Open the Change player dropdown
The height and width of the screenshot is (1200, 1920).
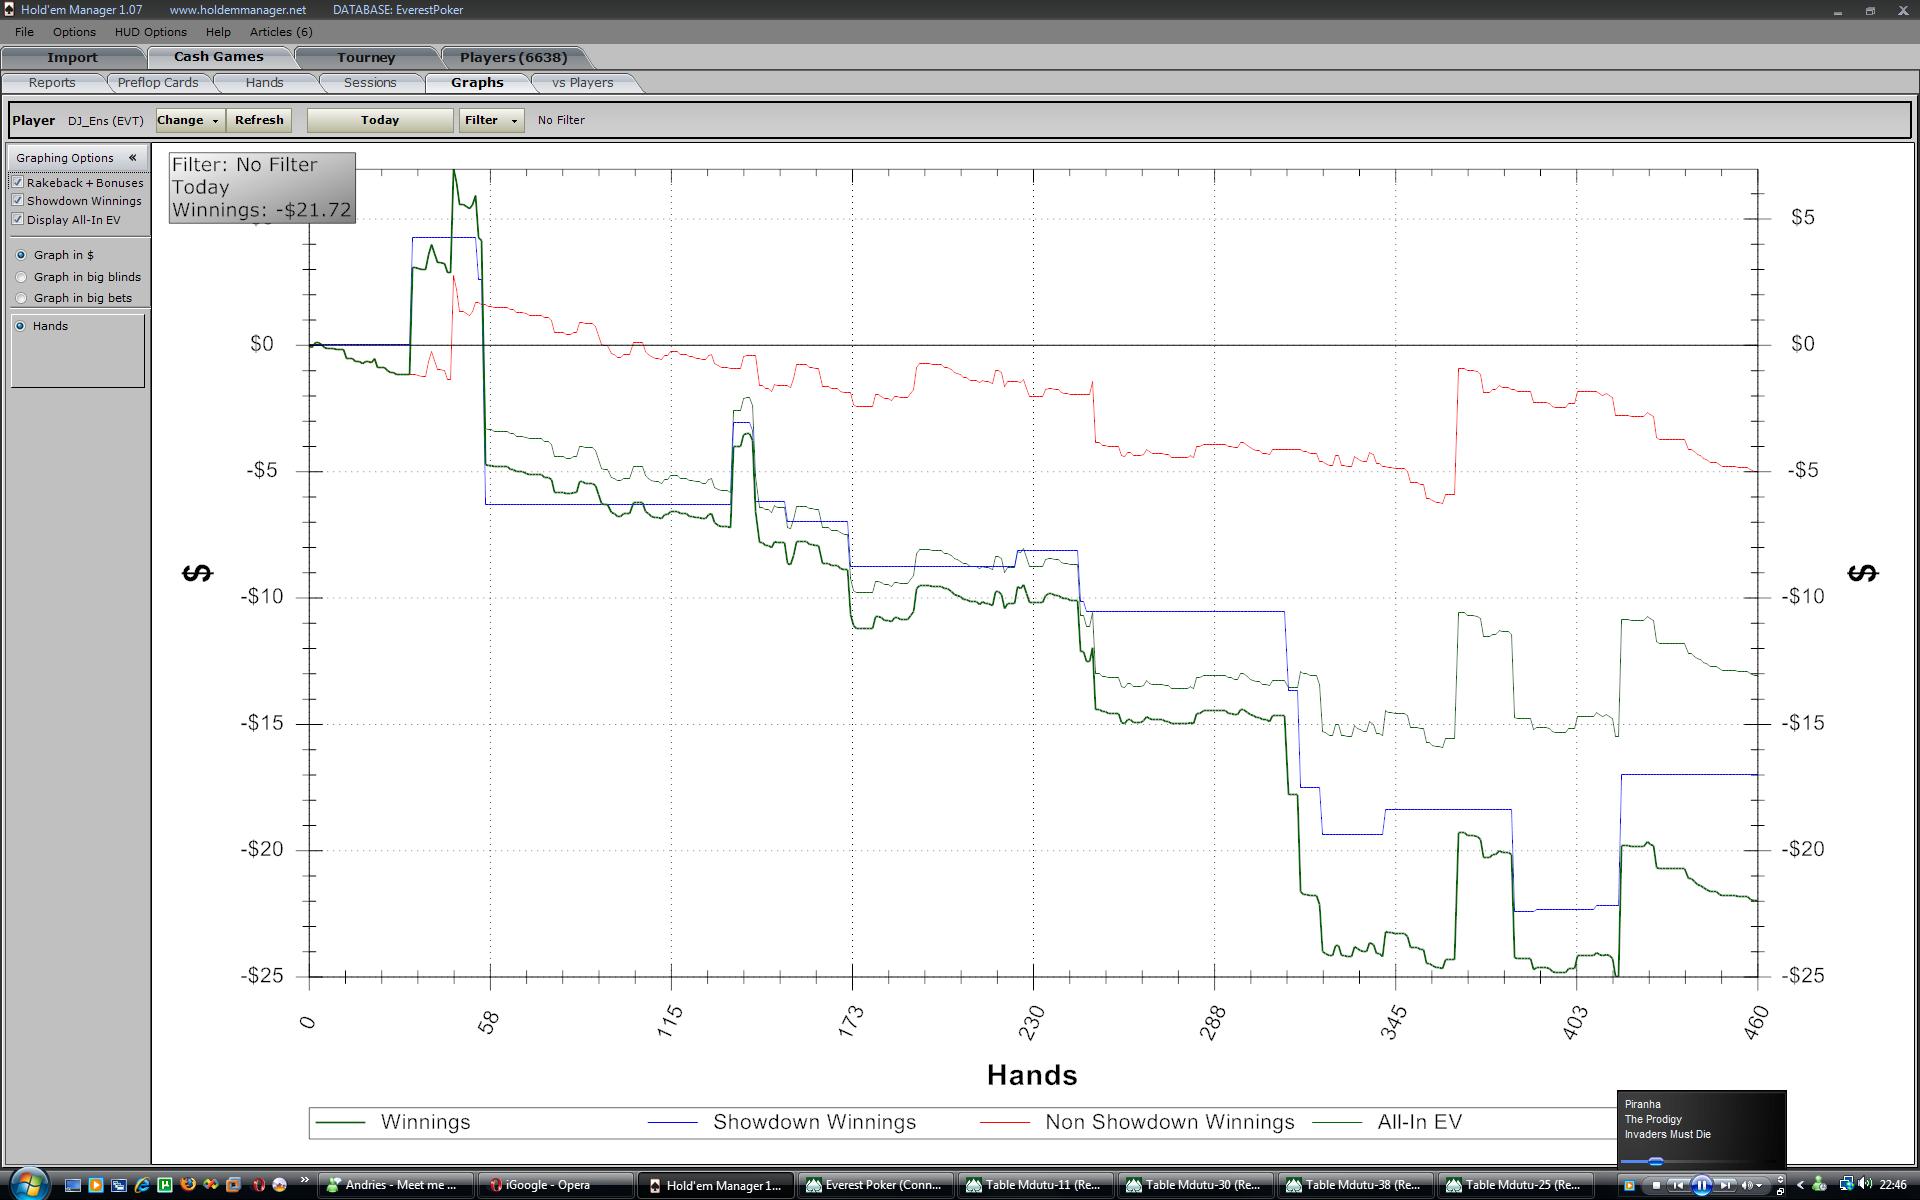pyautogui.click(x=189, y=120)
